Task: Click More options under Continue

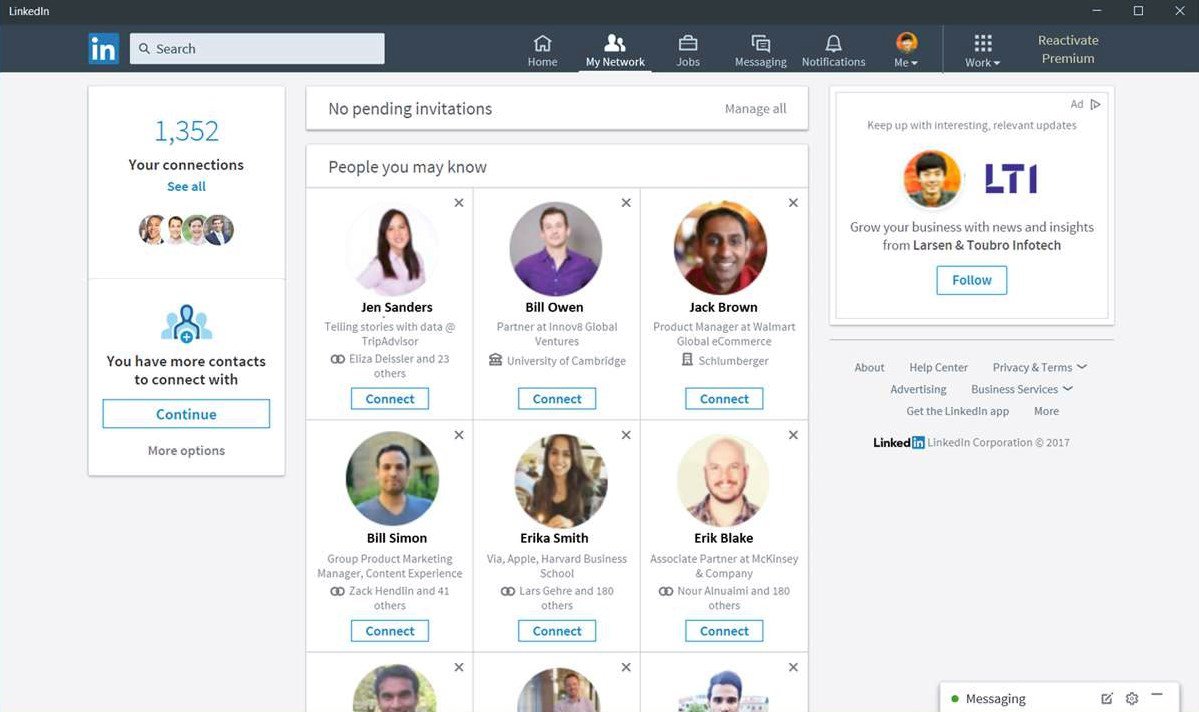Action: [x=186, y=450]
